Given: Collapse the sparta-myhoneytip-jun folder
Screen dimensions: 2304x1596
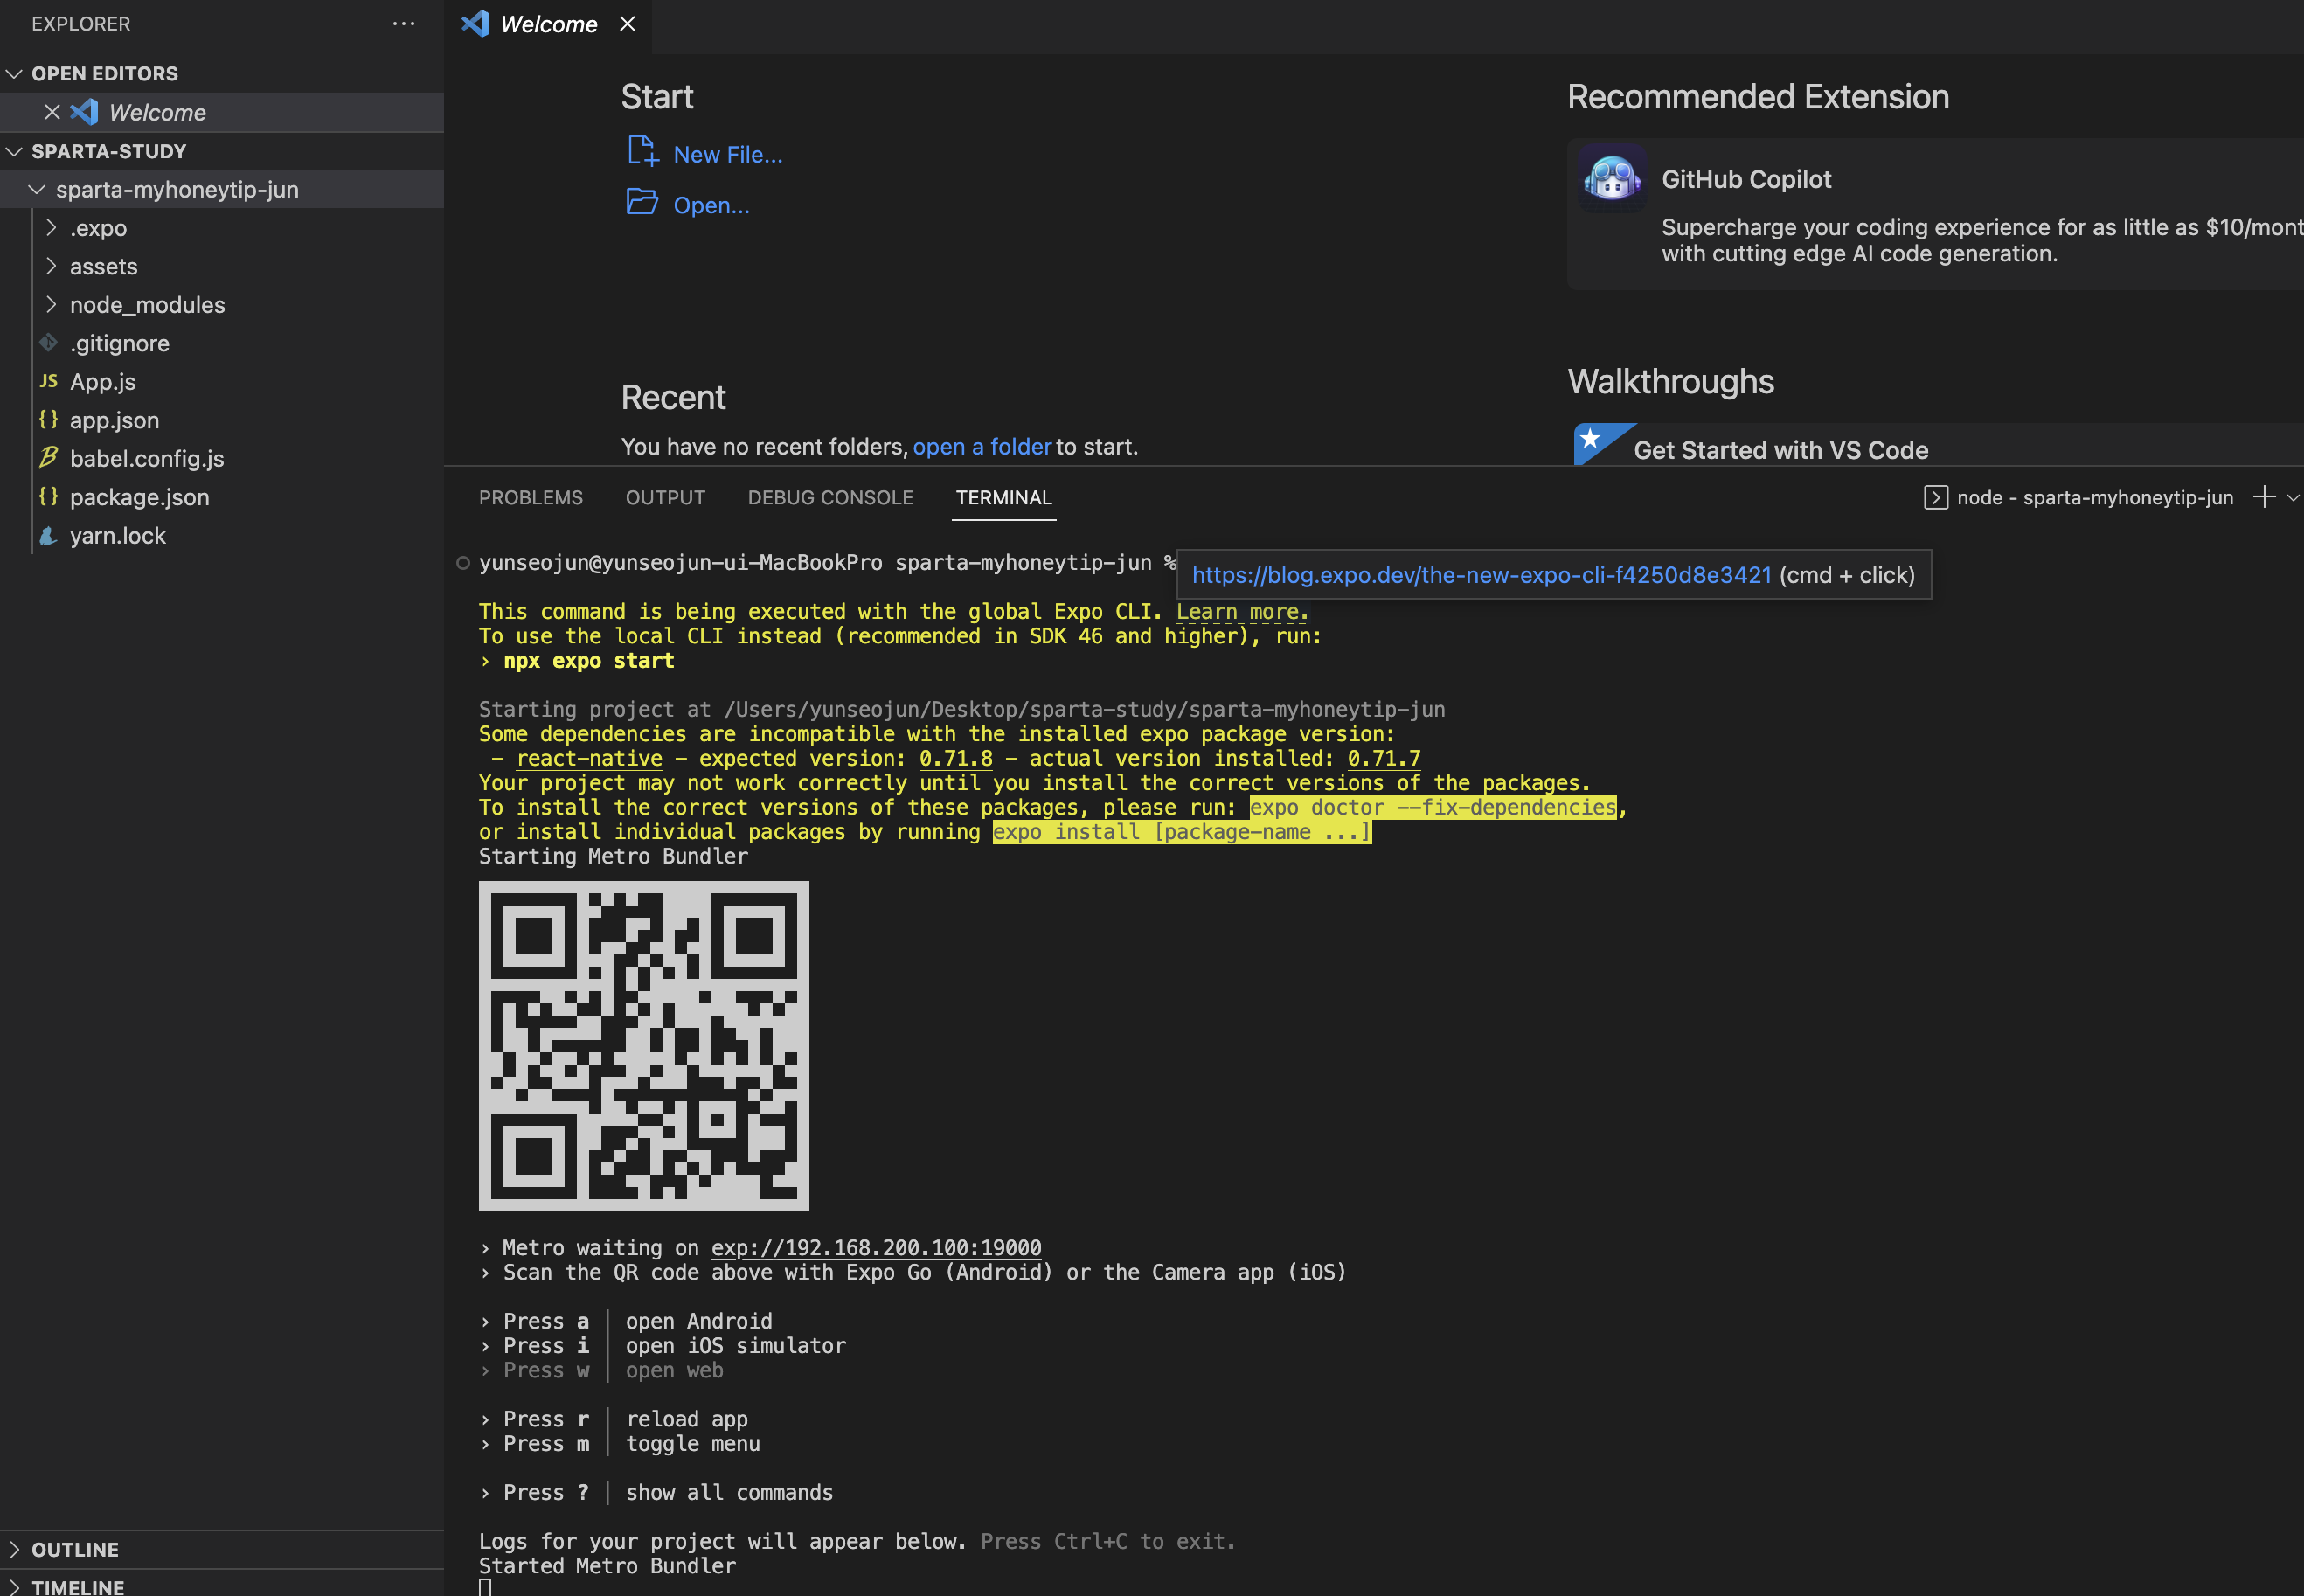Looking at the screenshot, I should [x=37, y=189].
